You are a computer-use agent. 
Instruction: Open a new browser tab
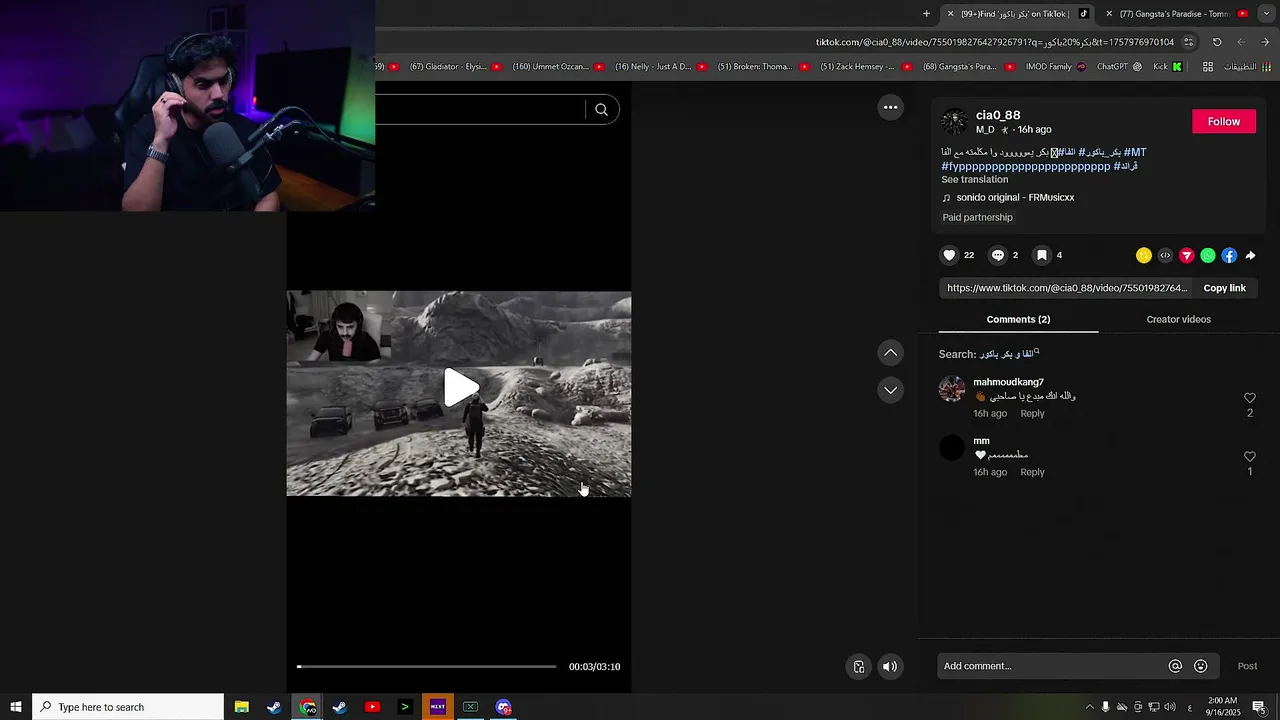click(926, 13)
